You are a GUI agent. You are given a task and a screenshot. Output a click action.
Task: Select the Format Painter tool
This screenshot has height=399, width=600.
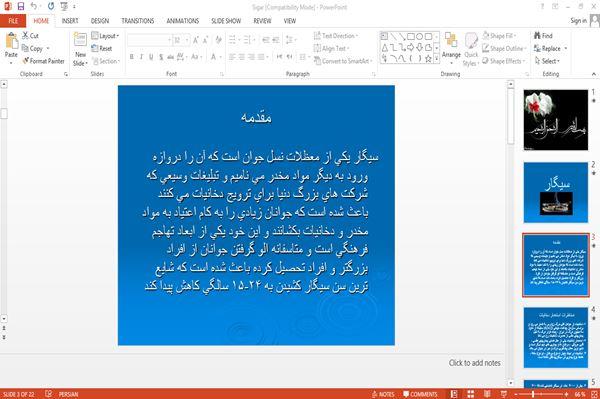tap(43, 61)
